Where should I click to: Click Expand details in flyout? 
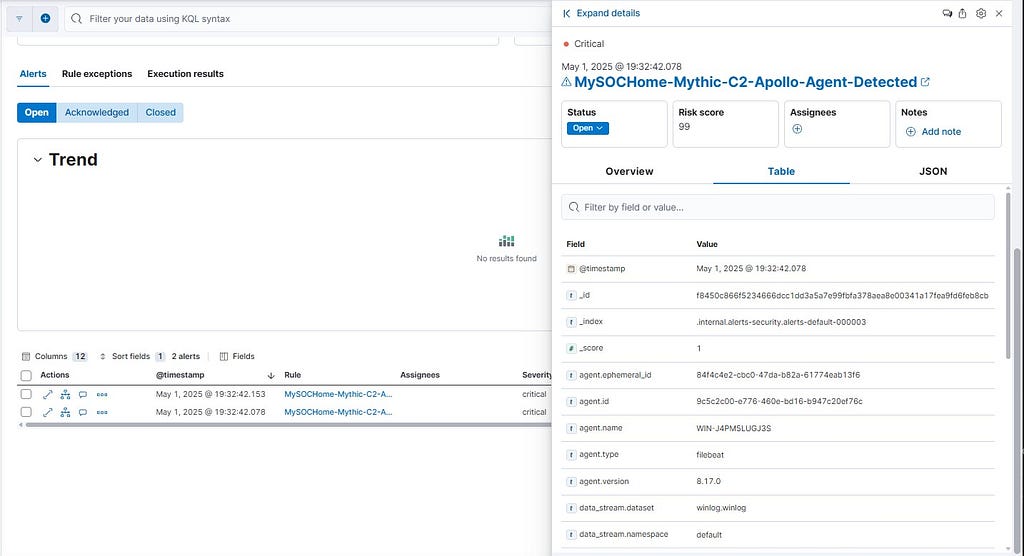[601, 13]
